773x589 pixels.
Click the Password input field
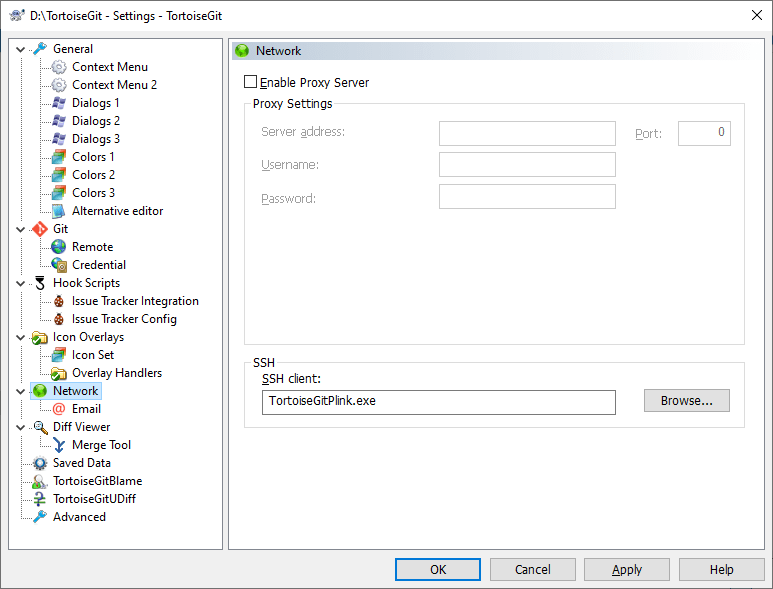click(x=527, y=197)
